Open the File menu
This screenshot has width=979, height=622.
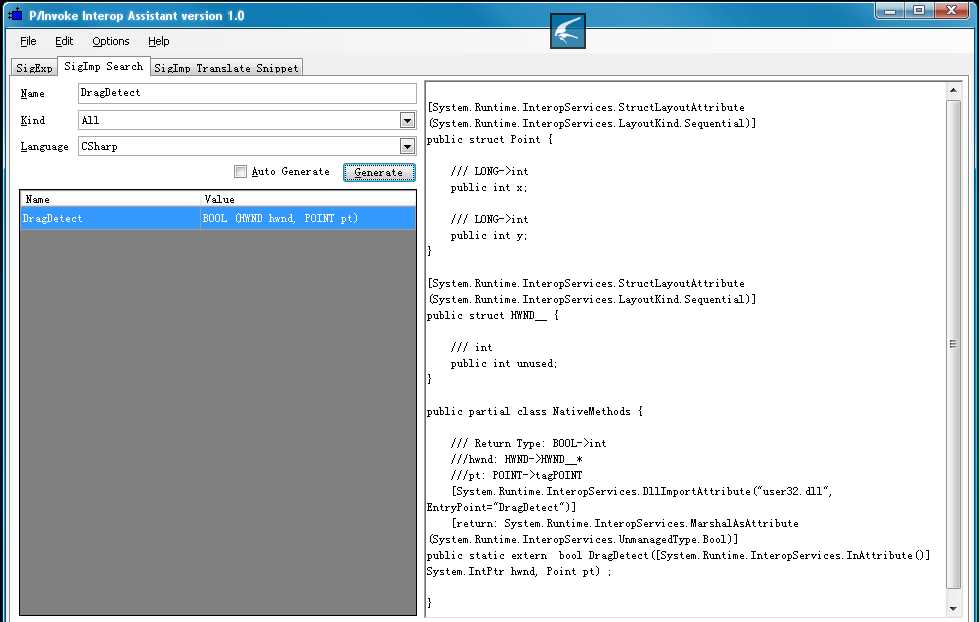[28, 41]
